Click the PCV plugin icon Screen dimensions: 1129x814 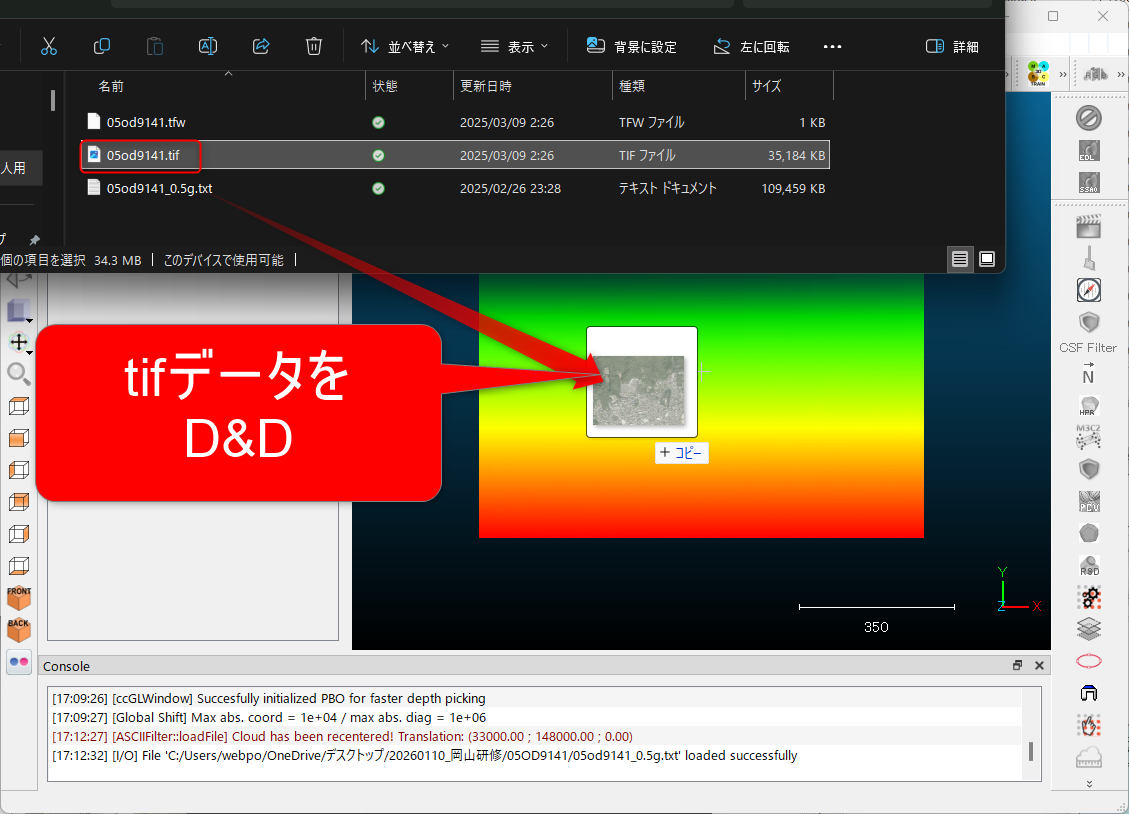pyautogui.click(x=1088, y=501)
